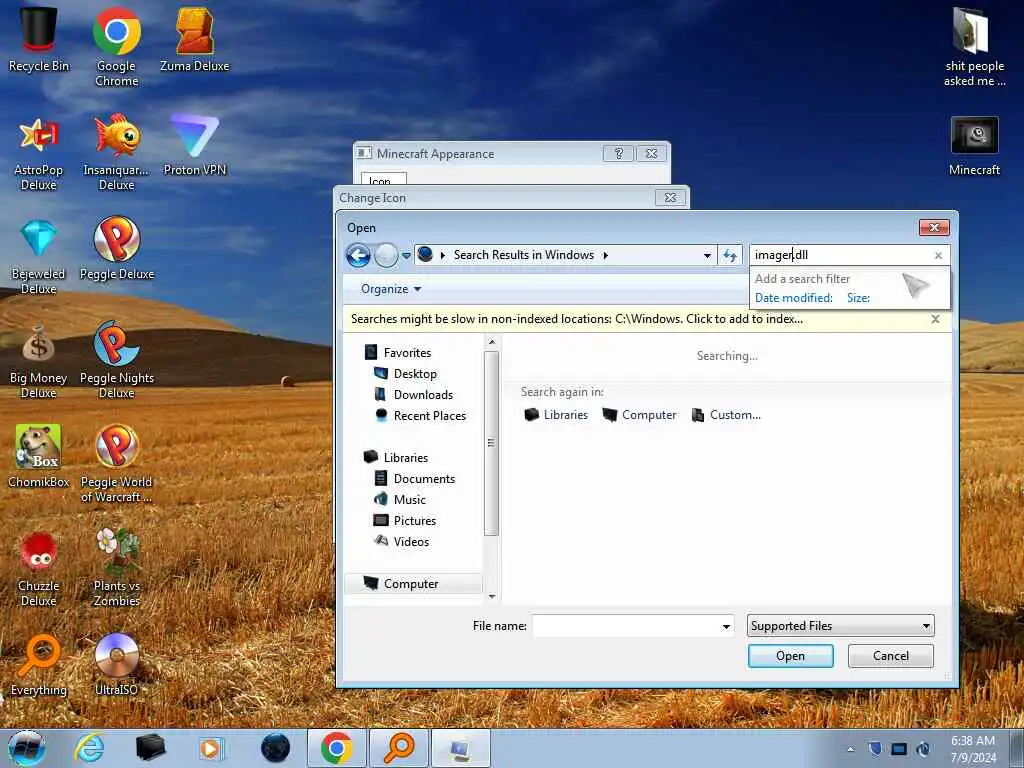
Task: Search again in a Custom location
Action: [726, 415]
